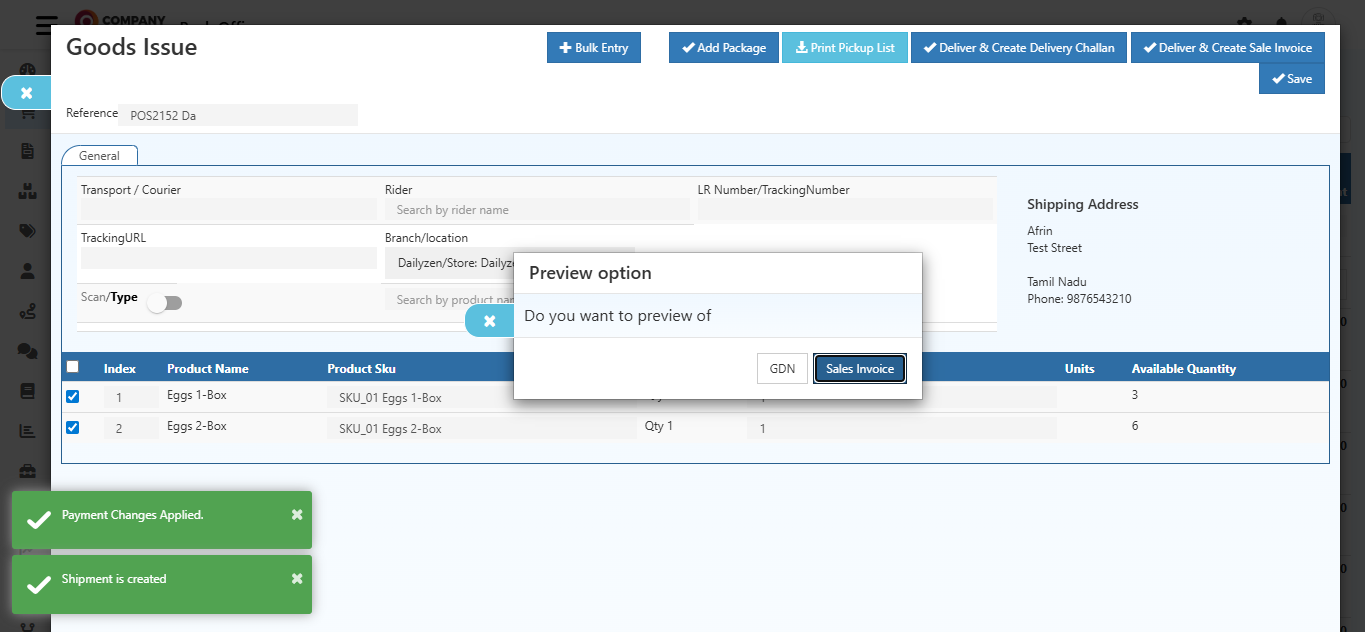Open the hamburger navigation menu

46,26
